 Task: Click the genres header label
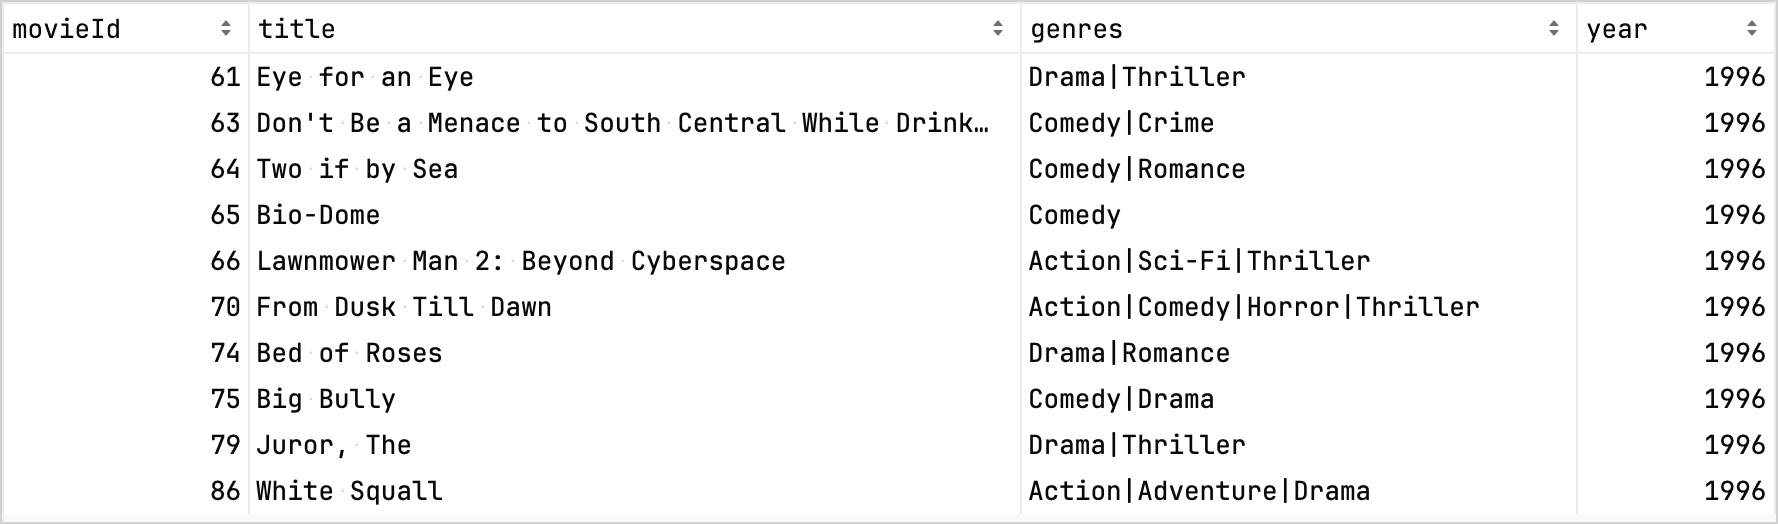pyautogui.click(x=1076, y=29)
